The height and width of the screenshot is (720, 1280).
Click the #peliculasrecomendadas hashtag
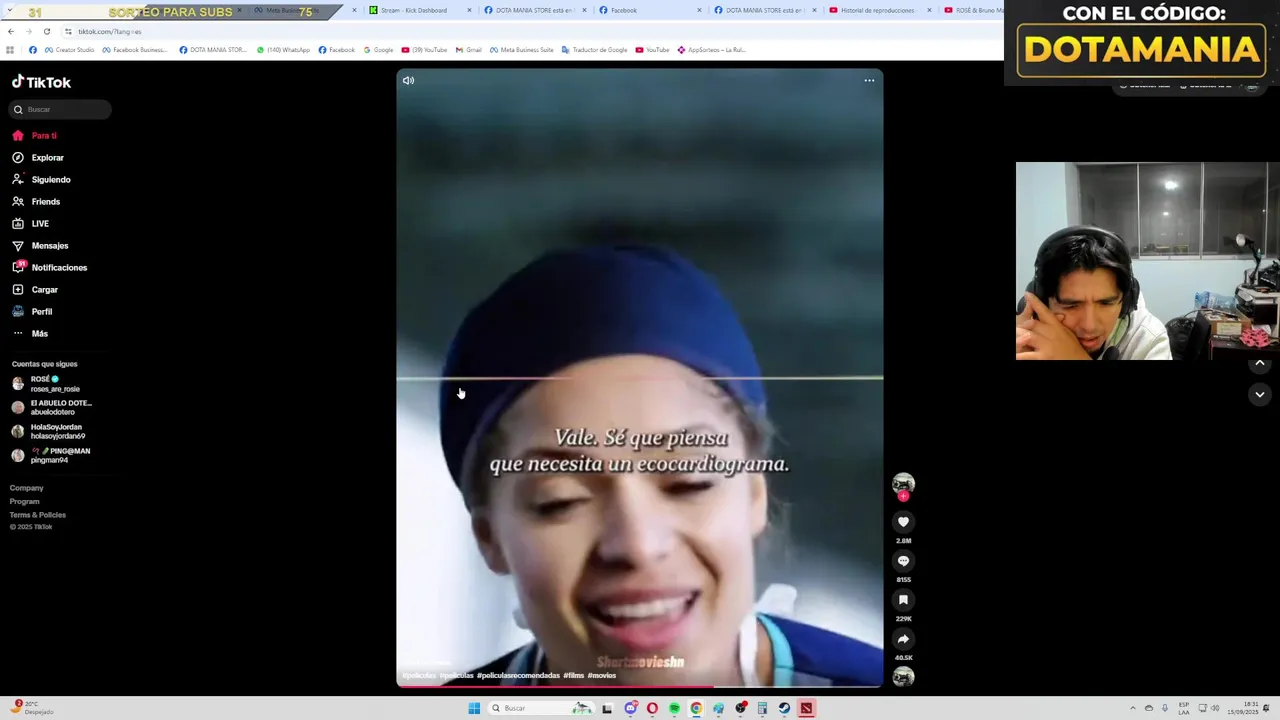point(518,675)
